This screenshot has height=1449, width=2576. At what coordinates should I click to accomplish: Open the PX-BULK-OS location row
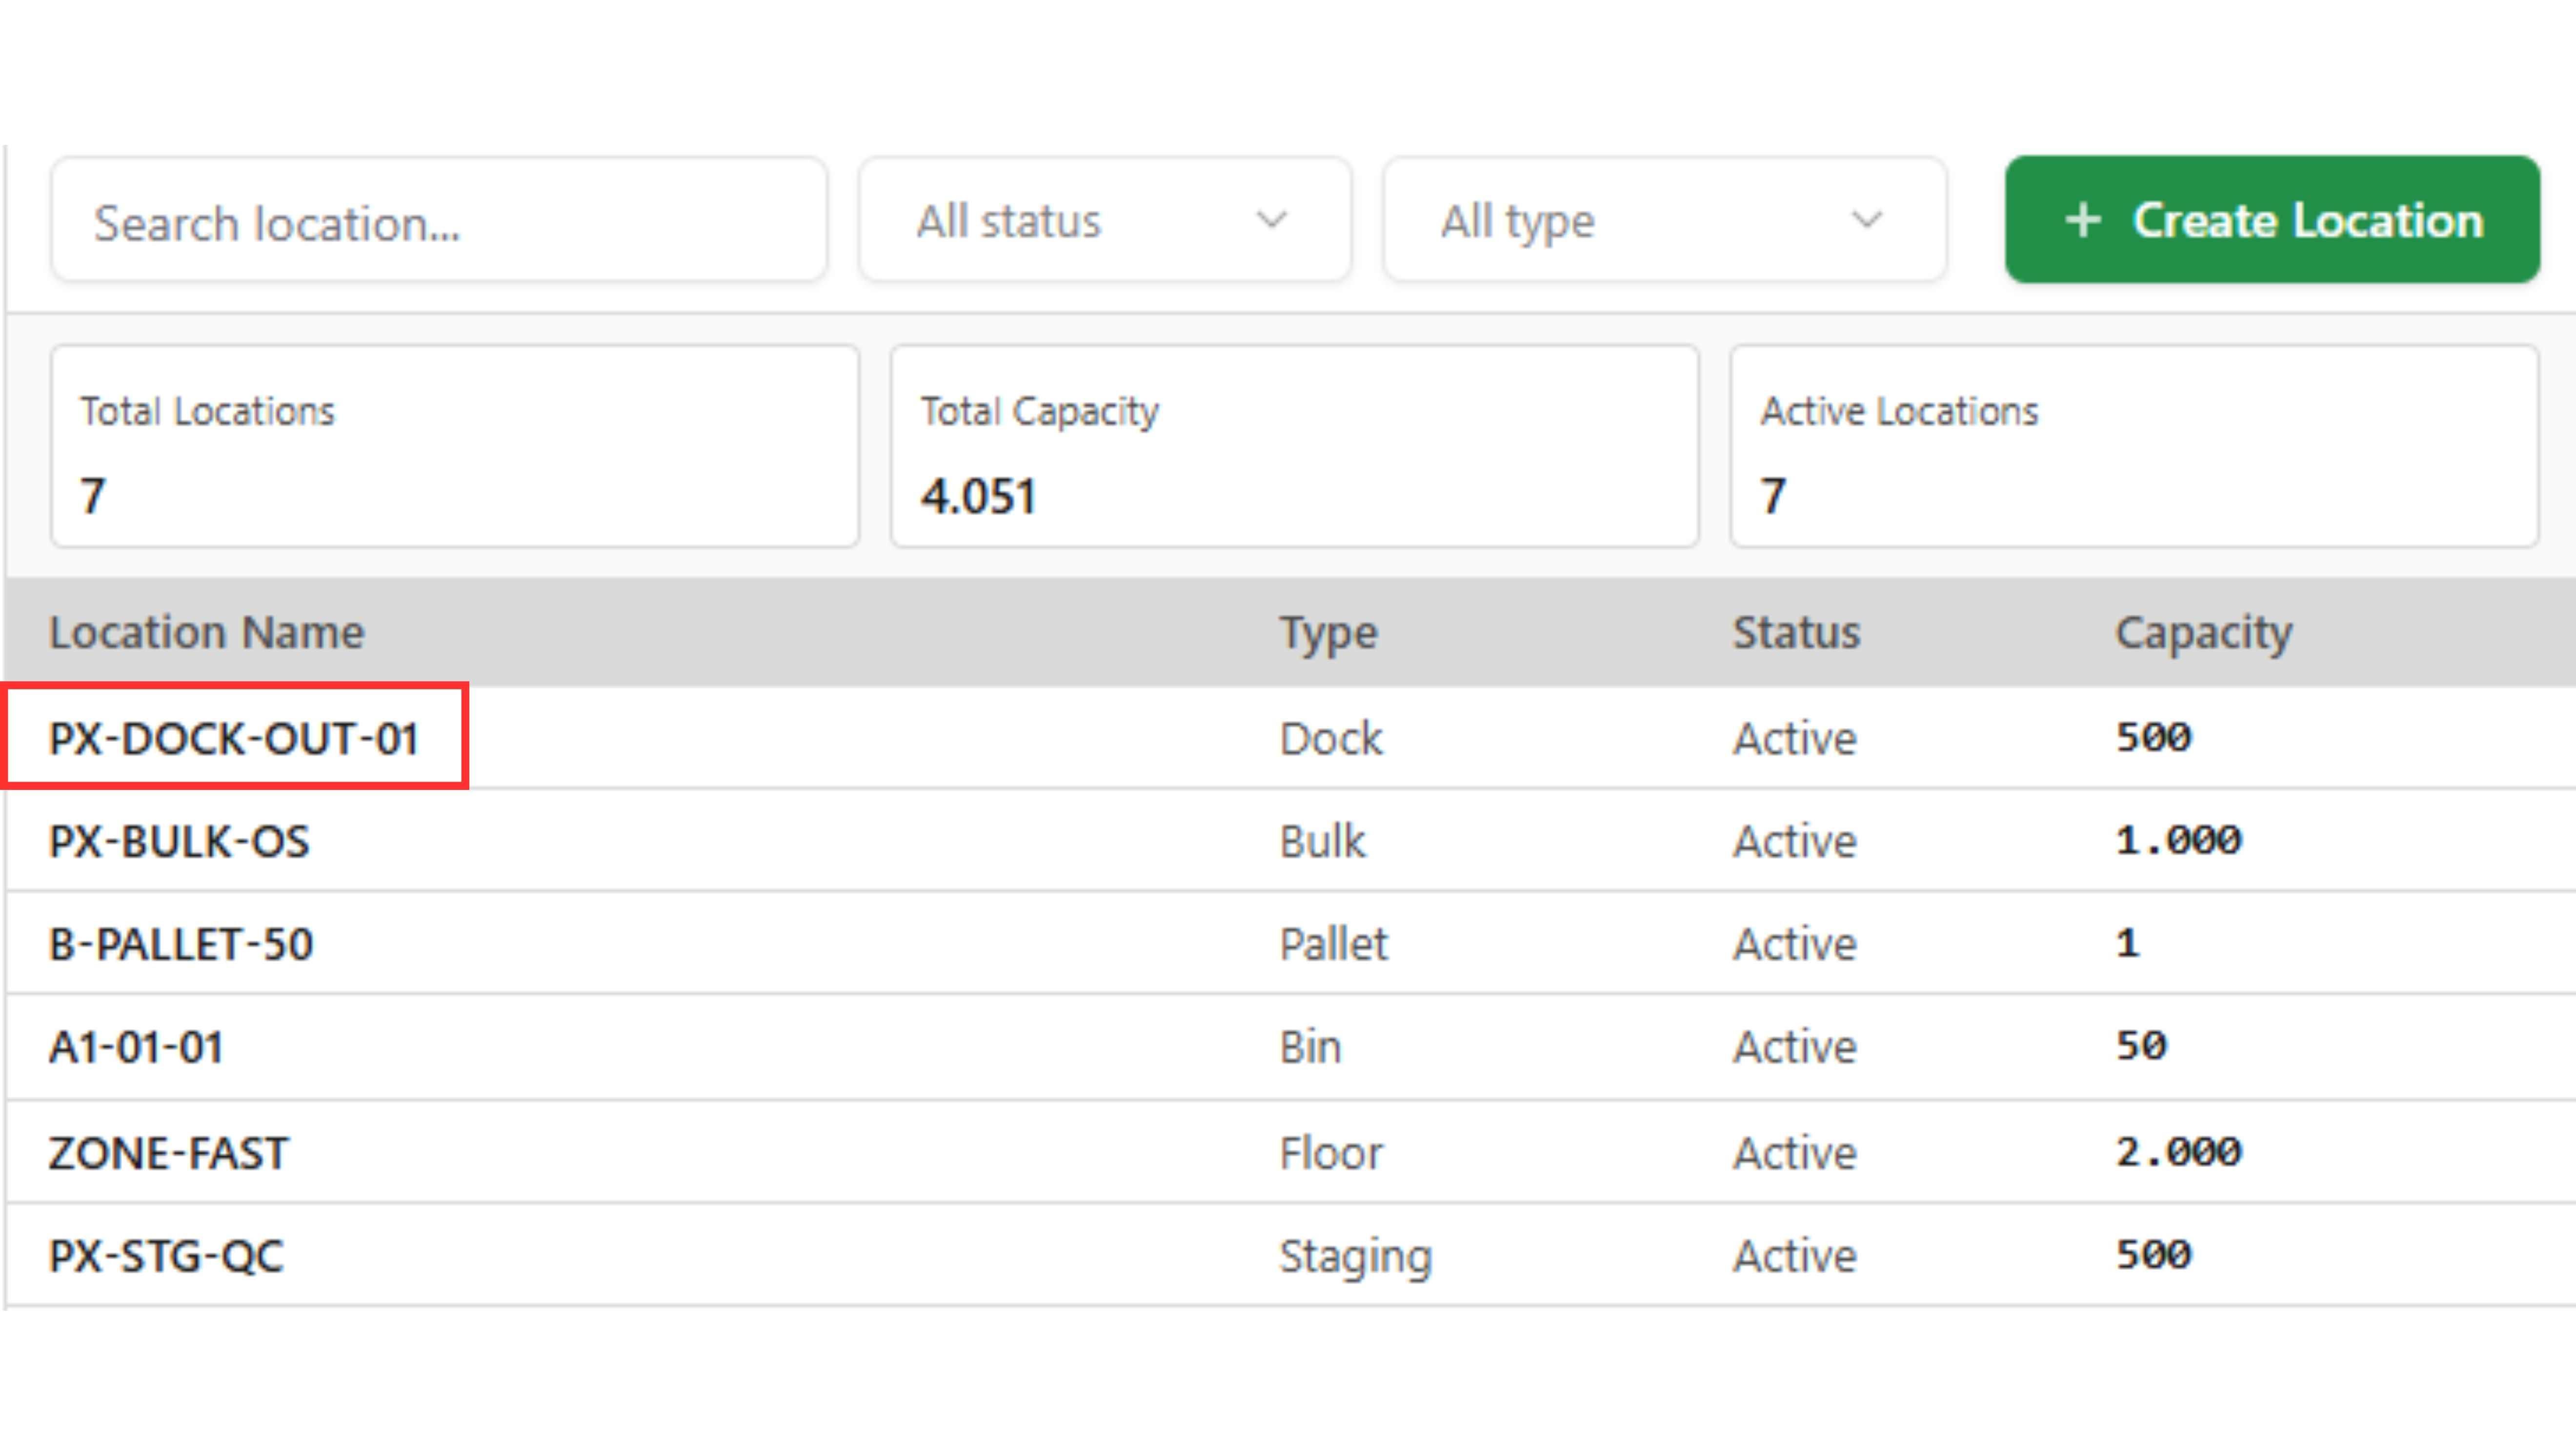(x=180, y=841)
